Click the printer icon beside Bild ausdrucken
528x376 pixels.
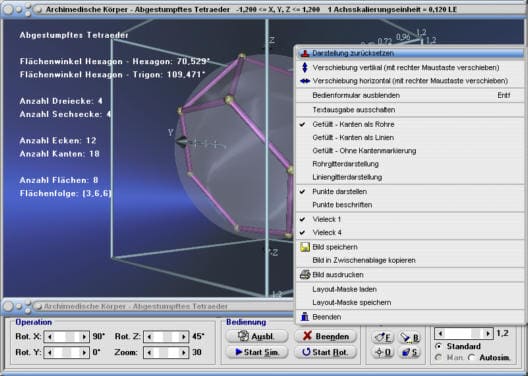(x=305, y=275)
